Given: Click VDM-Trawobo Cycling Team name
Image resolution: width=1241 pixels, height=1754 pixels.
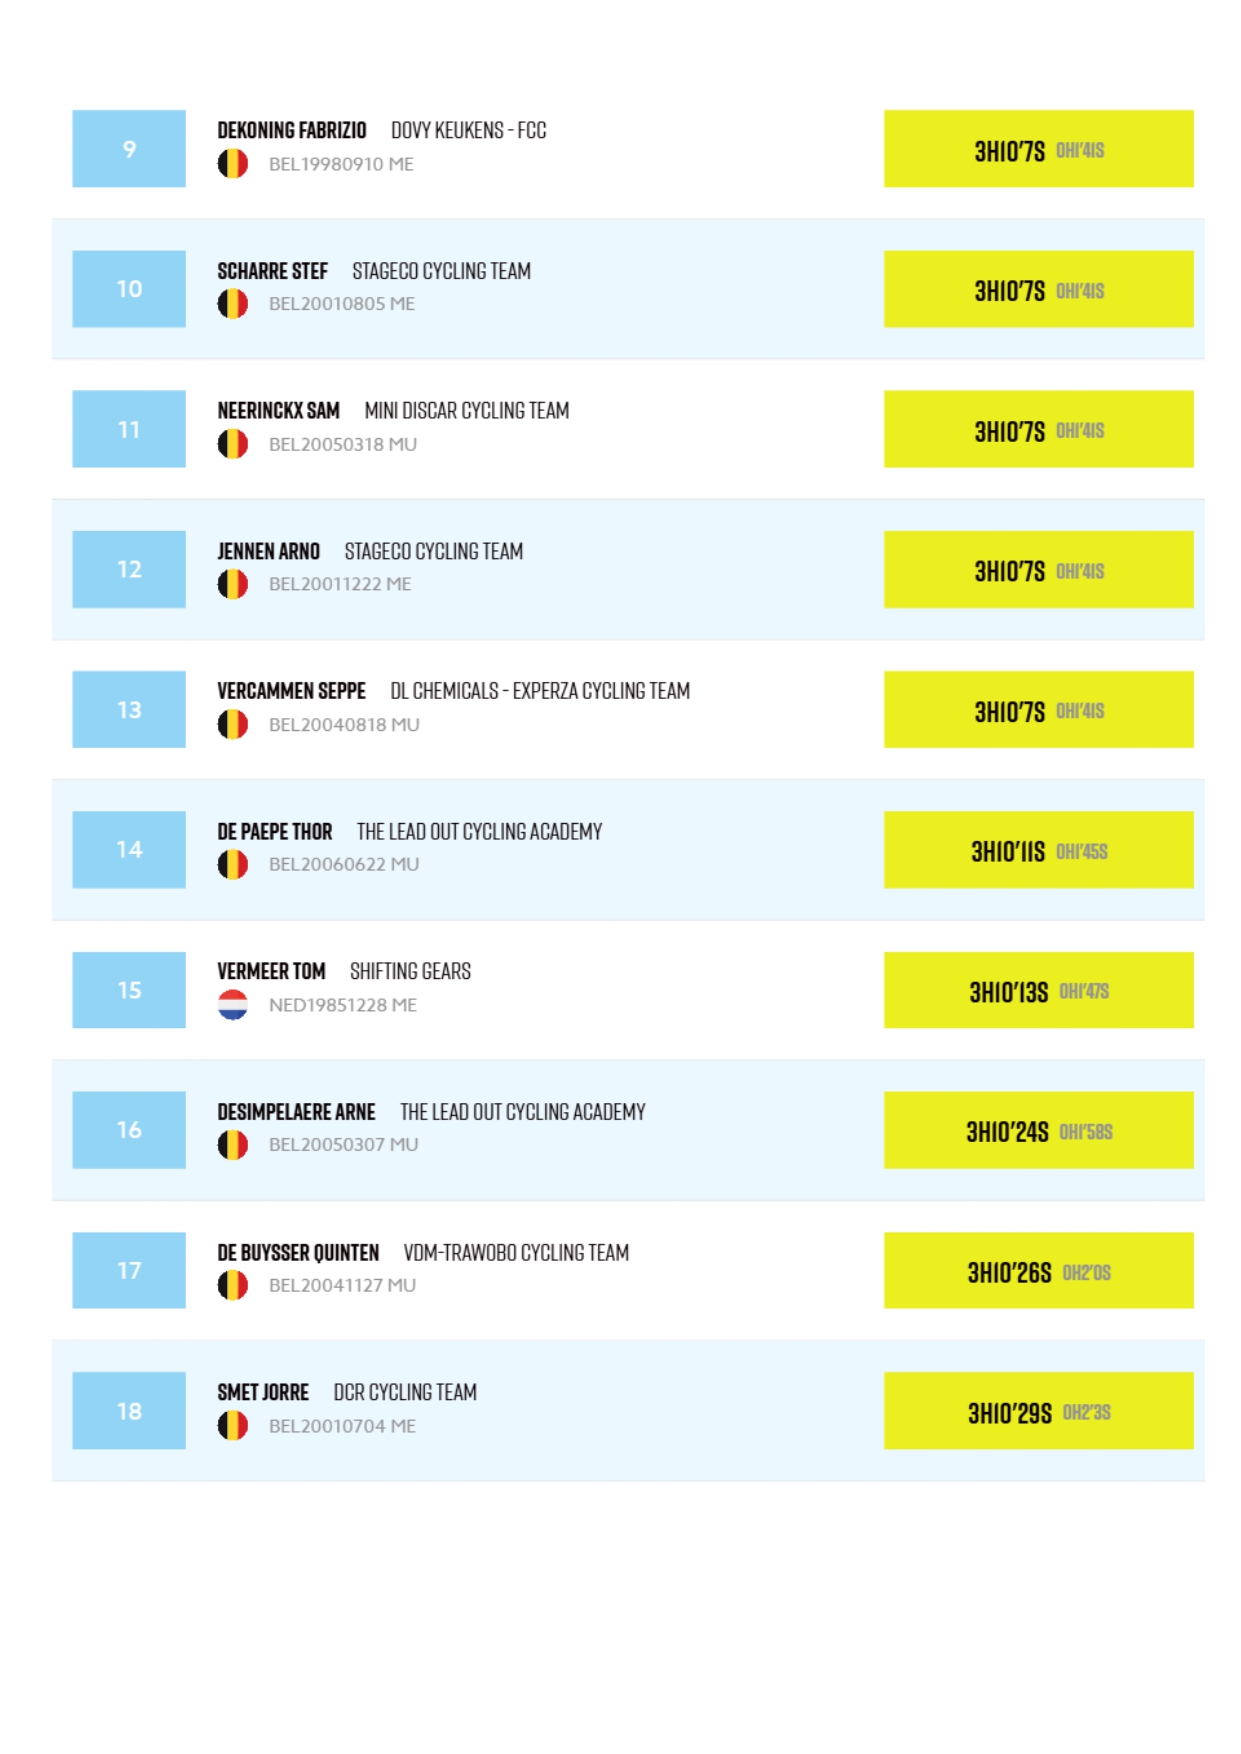Looking at the screenshot, I should coord(516,1253).
